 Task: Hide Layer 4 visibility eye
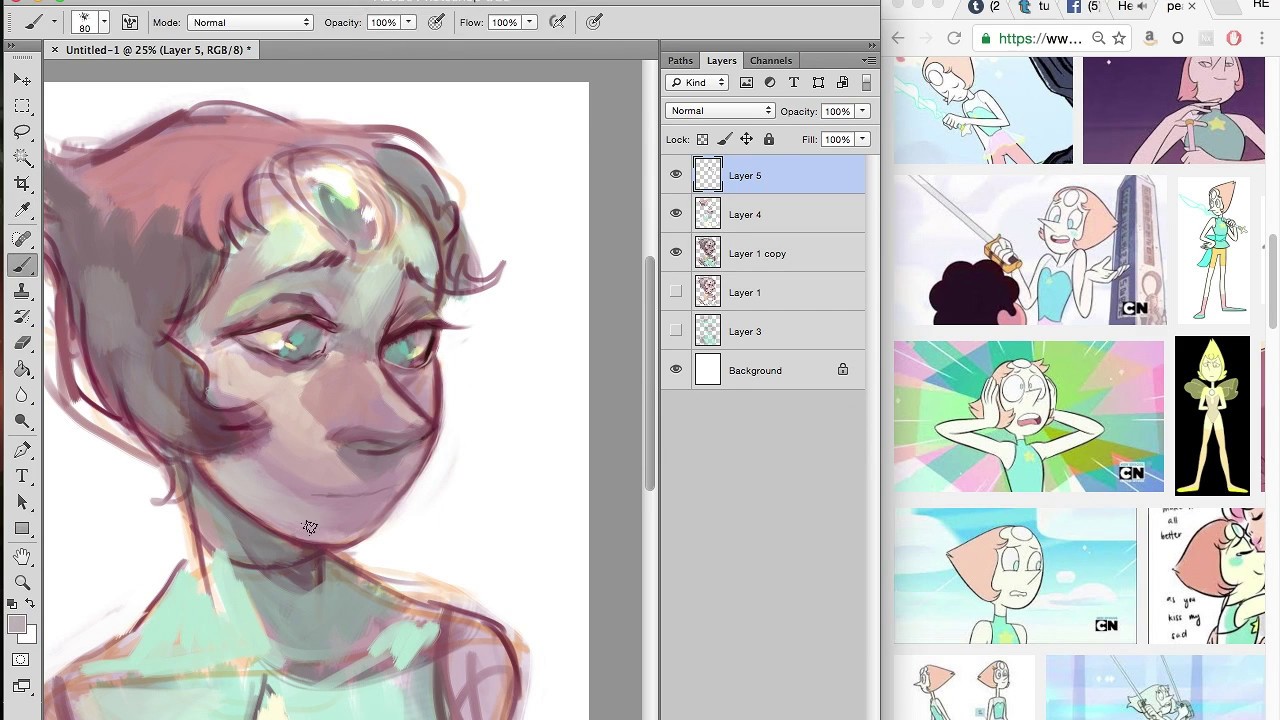[x=676, y=214]
